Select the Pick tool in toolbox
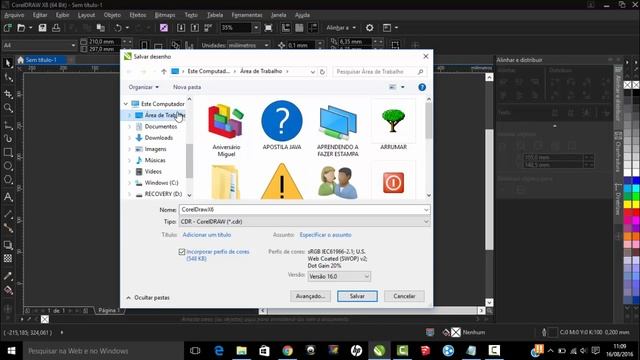 point(8,63)
